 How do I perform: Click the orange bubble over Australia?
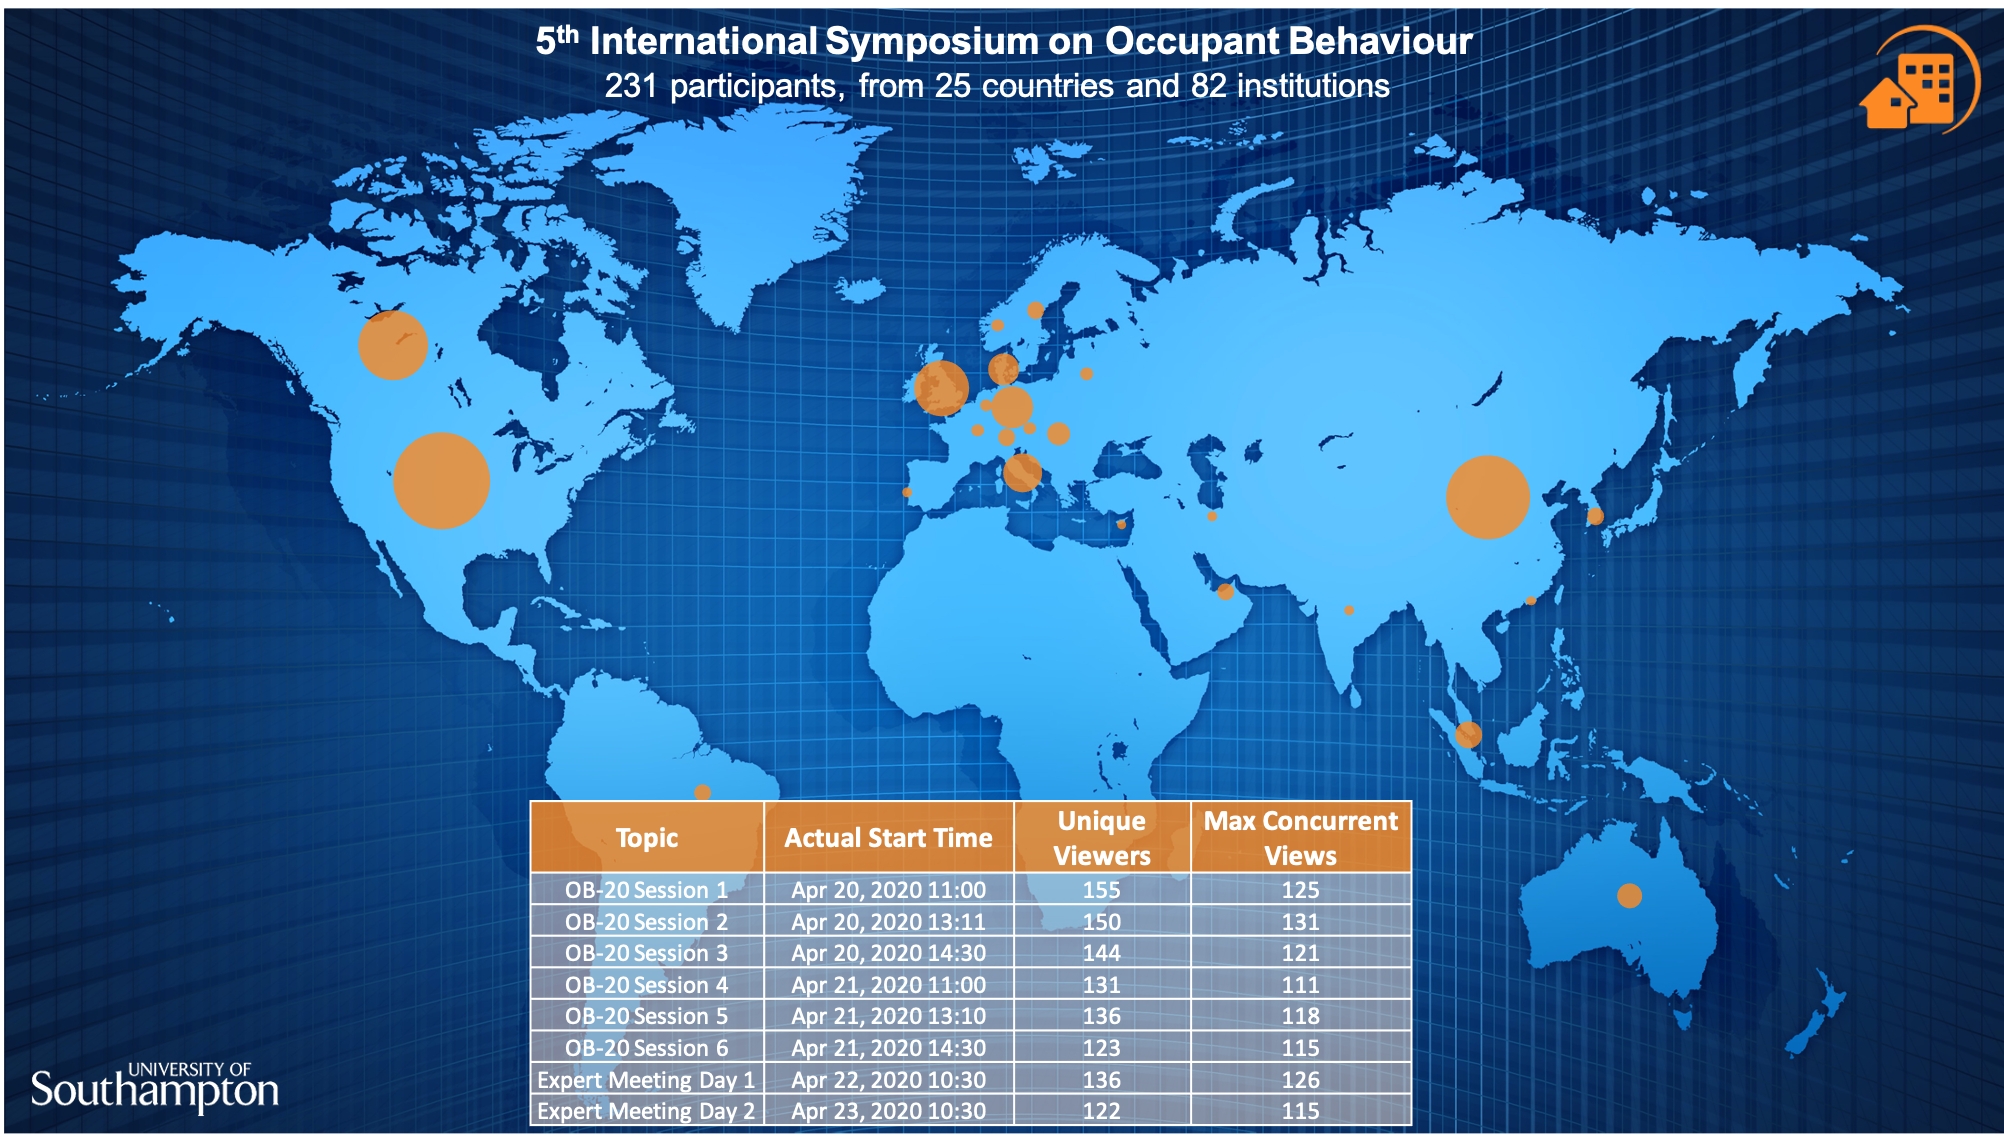point(1629,895)
